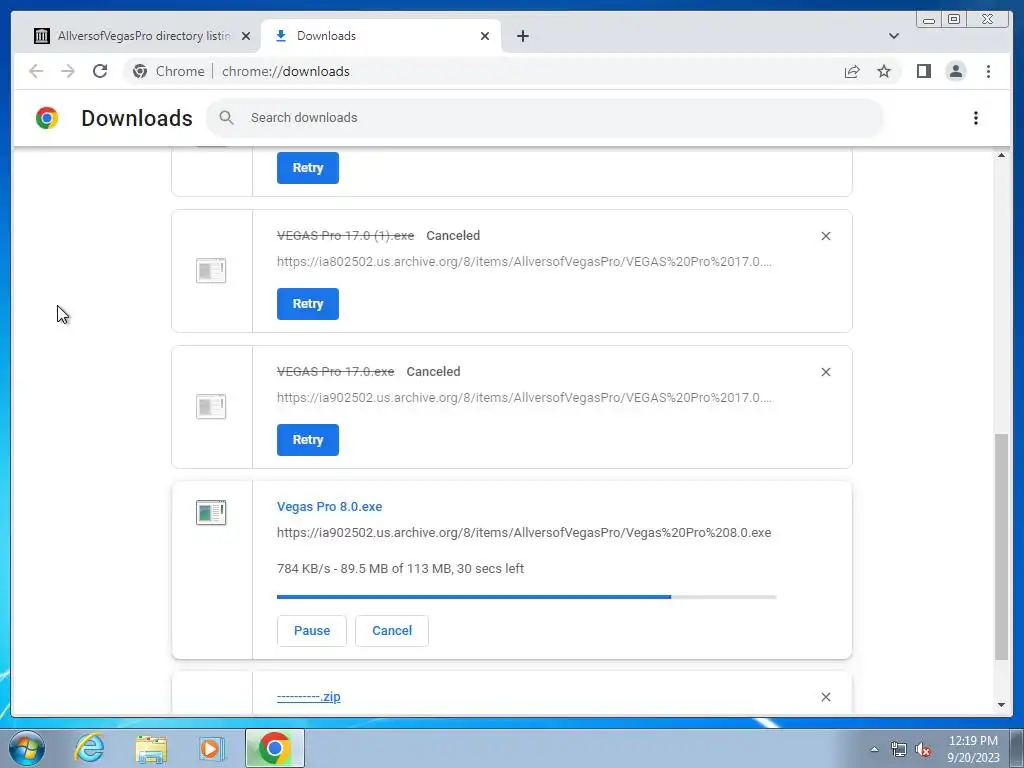
Task: Launch Internet Explorer from the taskbar
Action: [x=89, y=748]
